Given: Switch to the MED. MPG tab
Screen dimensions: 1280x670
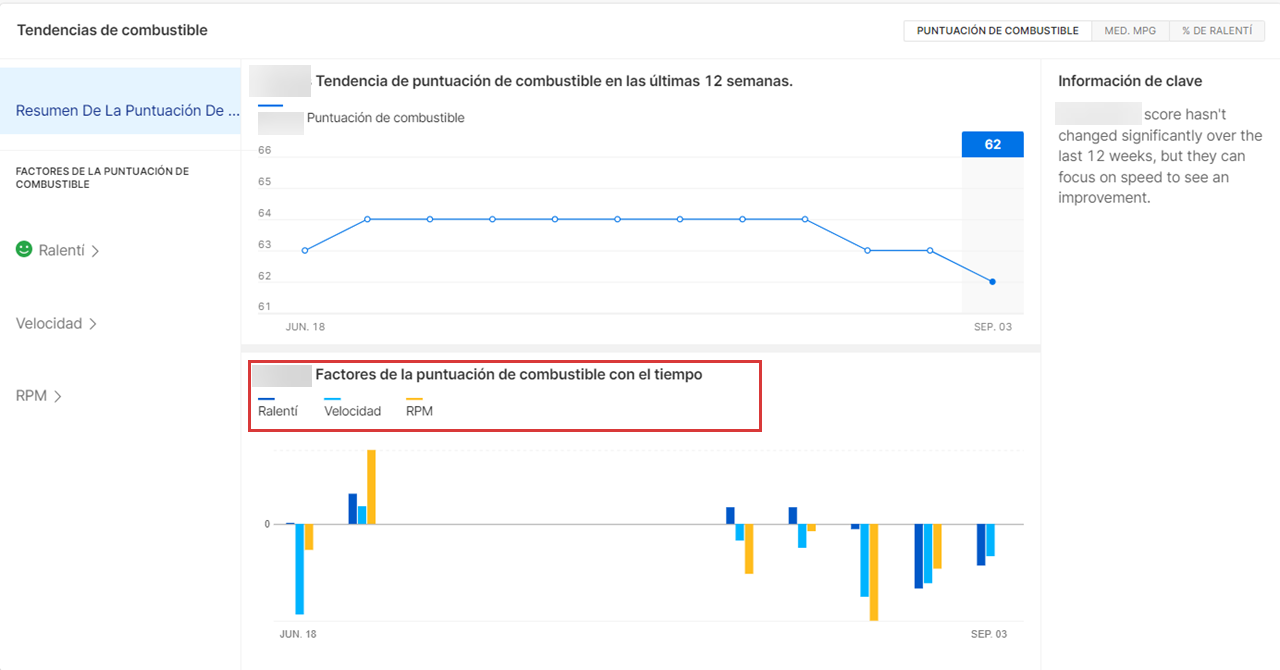Looking at the screenshot, I should (1130, 31).
